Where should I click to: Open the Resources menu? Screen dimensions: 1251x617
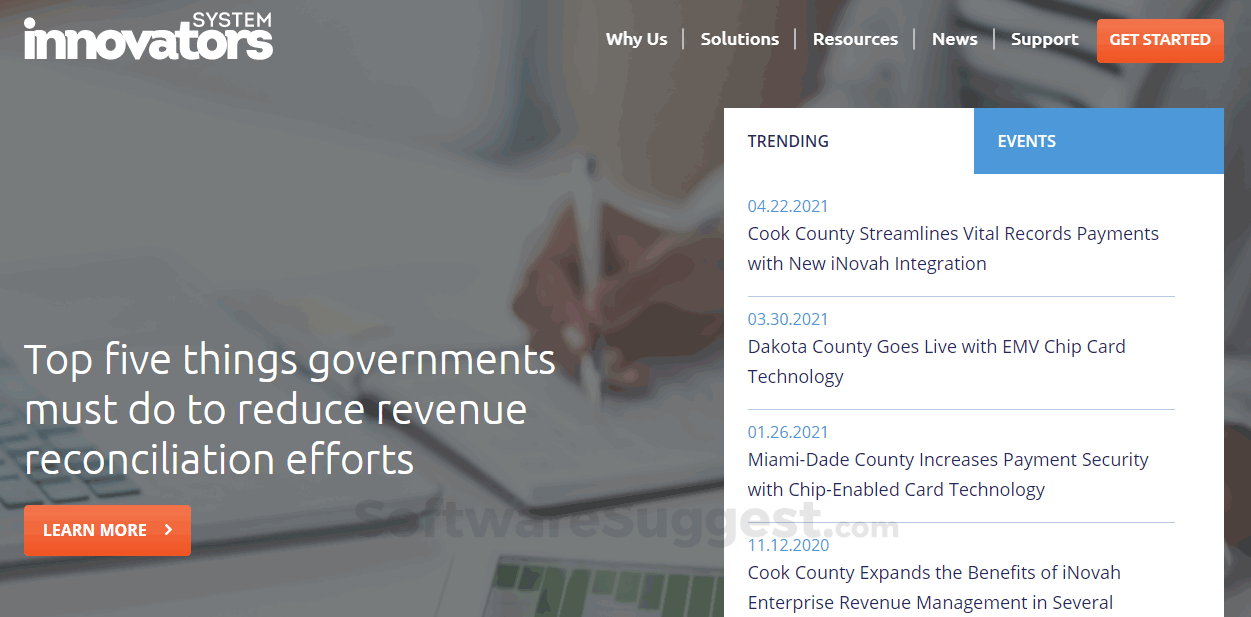pyautogui.click(x=855, y=39)
